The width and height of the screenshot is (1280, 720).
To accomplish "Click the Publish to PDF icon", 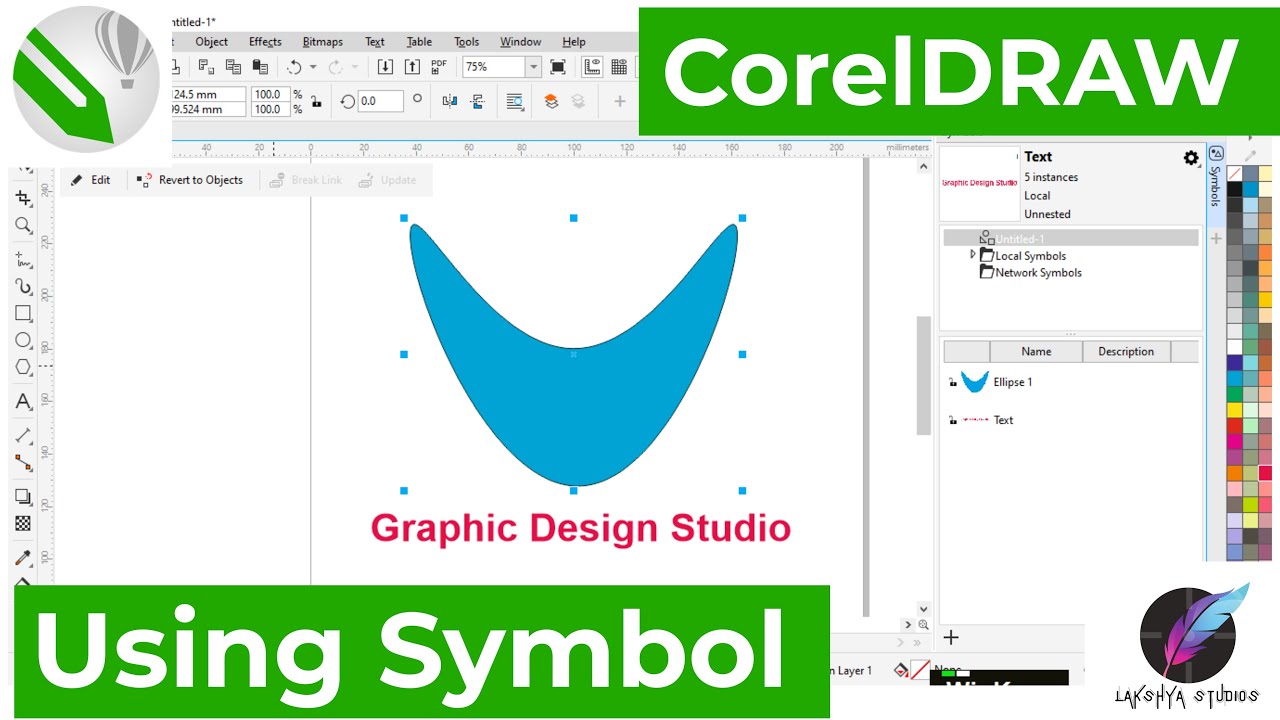I will tap(438, 67).
